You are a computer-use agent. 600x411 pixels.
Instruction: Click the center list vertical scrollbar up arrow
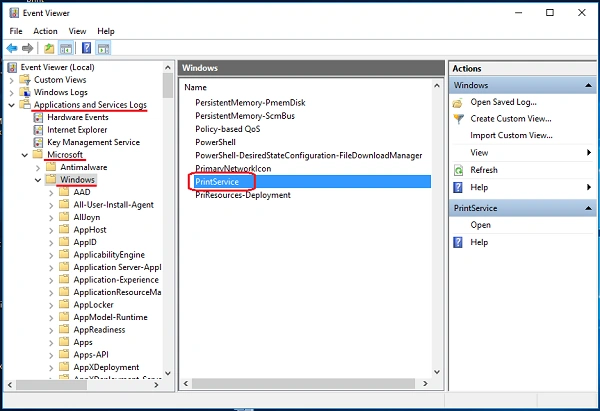(437, 86)
